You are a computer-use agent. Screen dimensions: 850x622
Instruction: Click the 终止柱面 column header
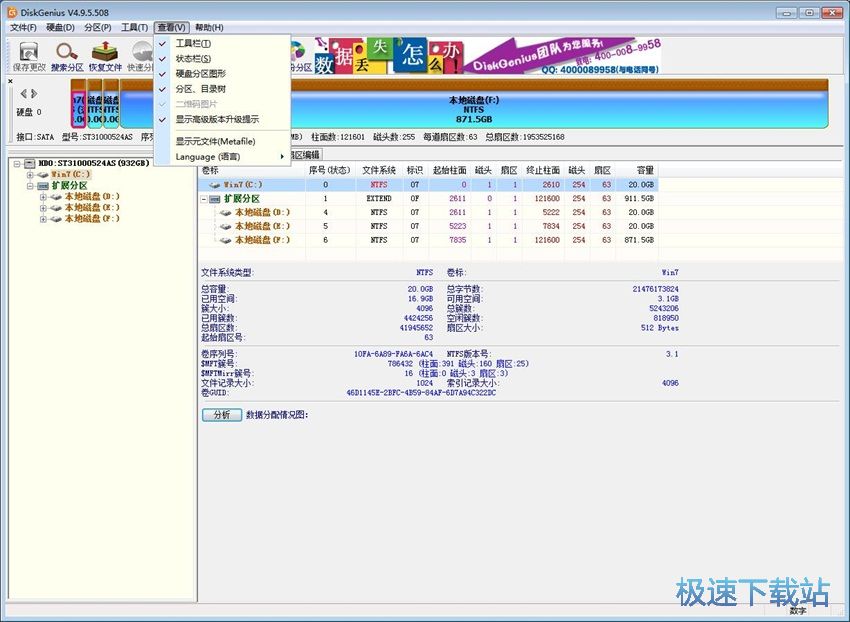point(543,170)
